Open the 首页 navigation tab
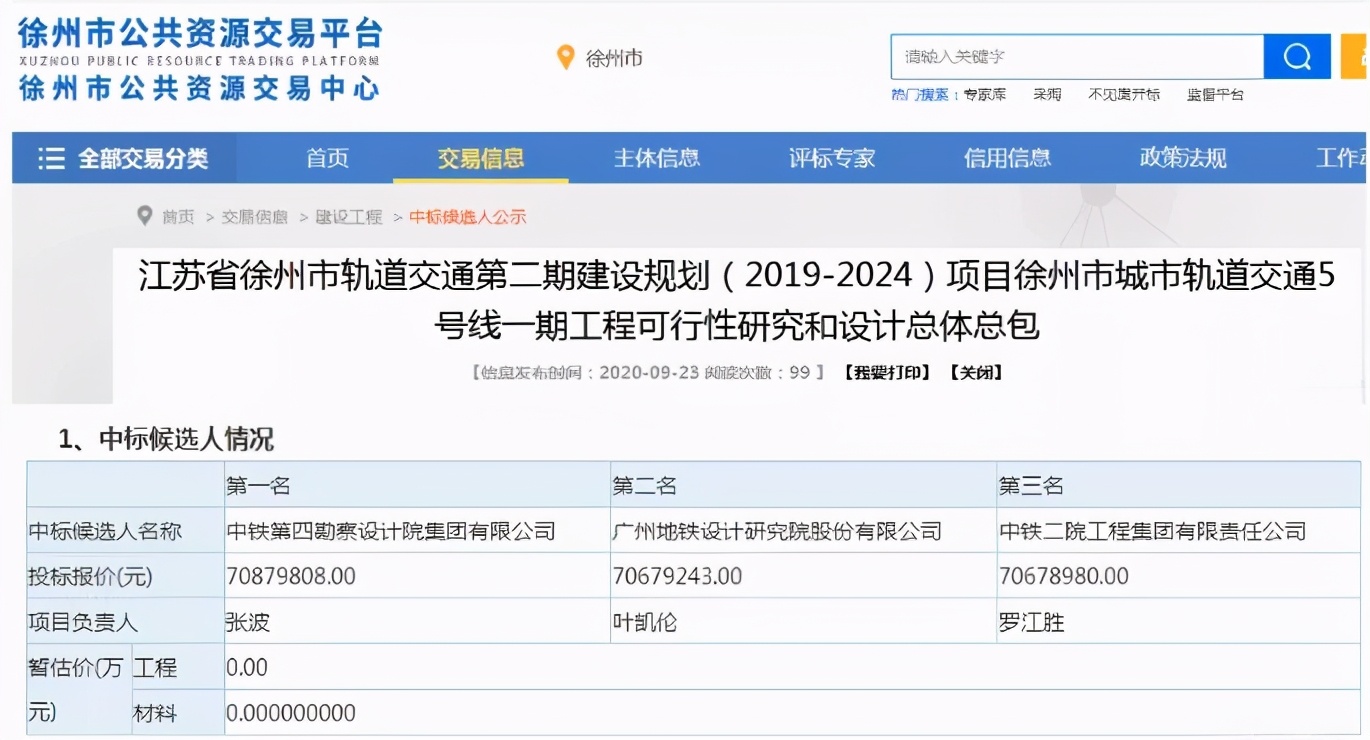 327,158
